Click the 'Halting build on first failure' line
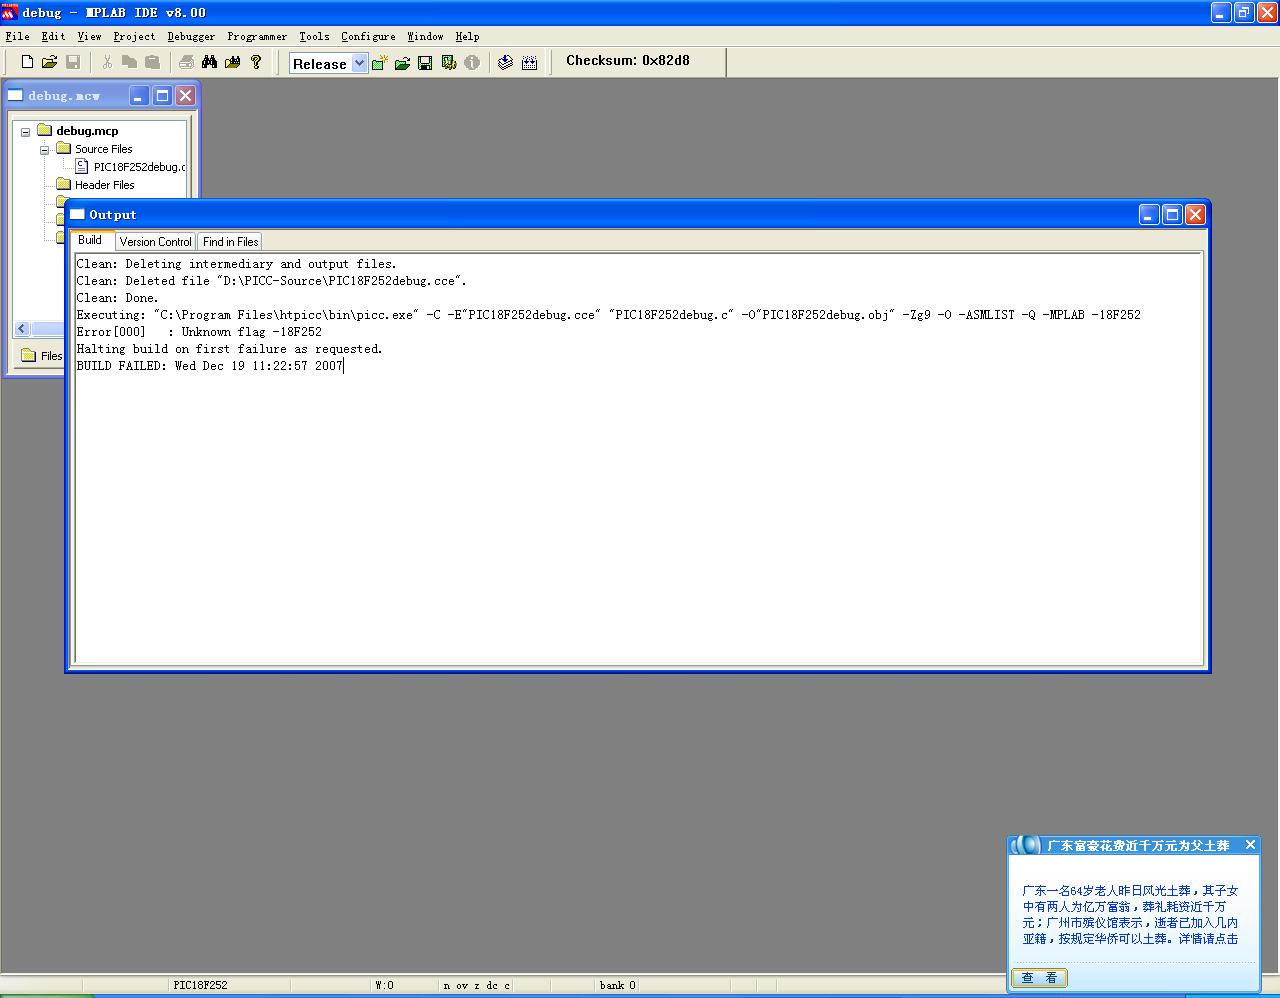This screenshot has height=998, width=1280. pos(229,349)
